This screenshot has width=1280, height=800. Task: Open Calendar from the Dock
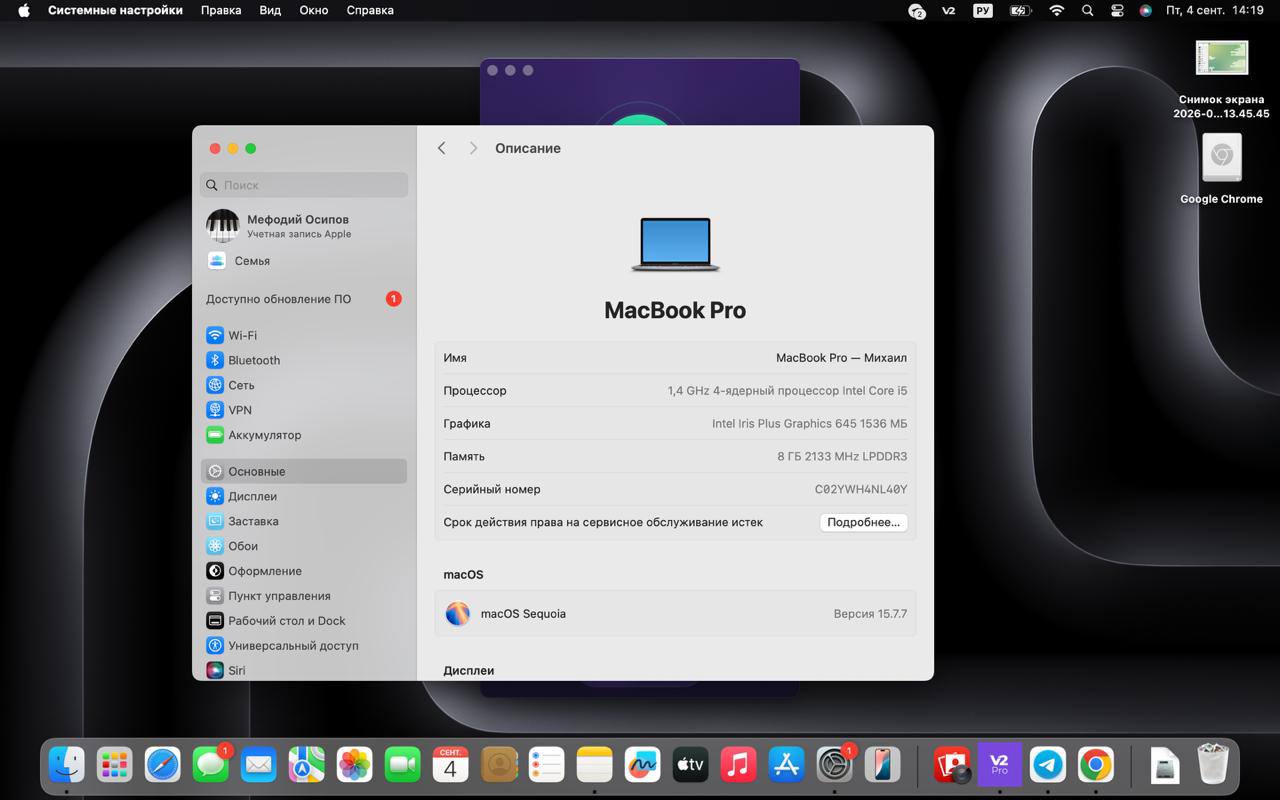(x=451, y=765)
